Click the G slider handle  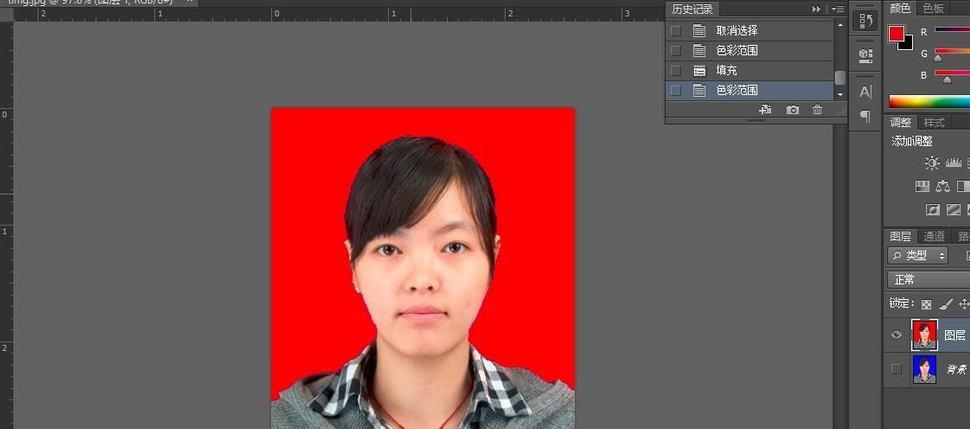(x=938, y=58)
